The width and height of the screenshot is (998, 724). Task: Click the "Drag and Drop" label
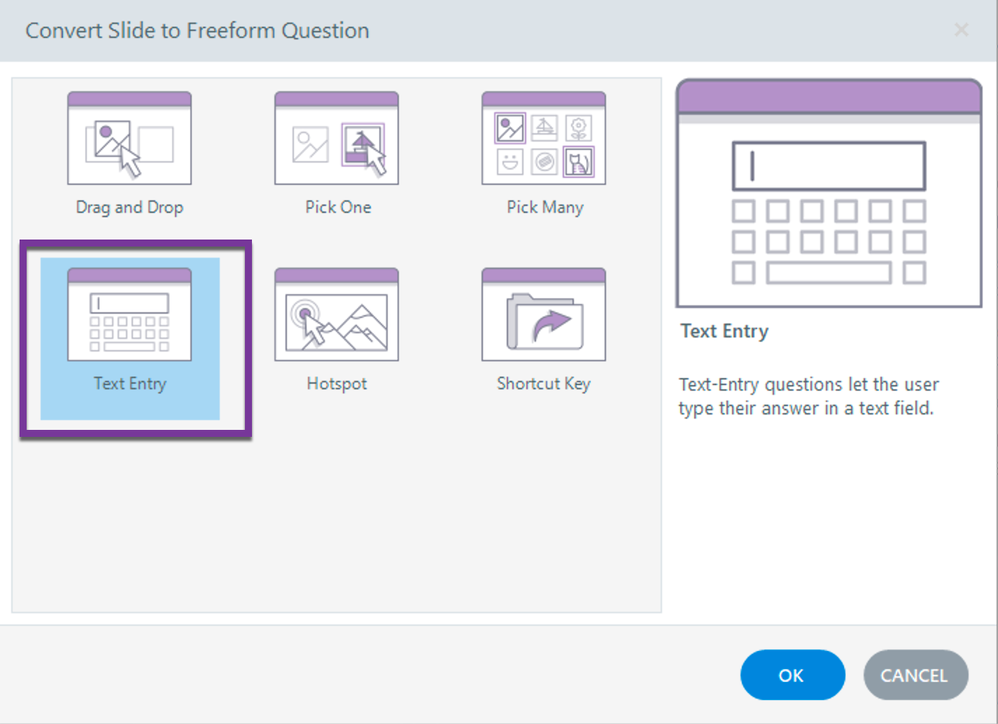[x=130, y=208]
